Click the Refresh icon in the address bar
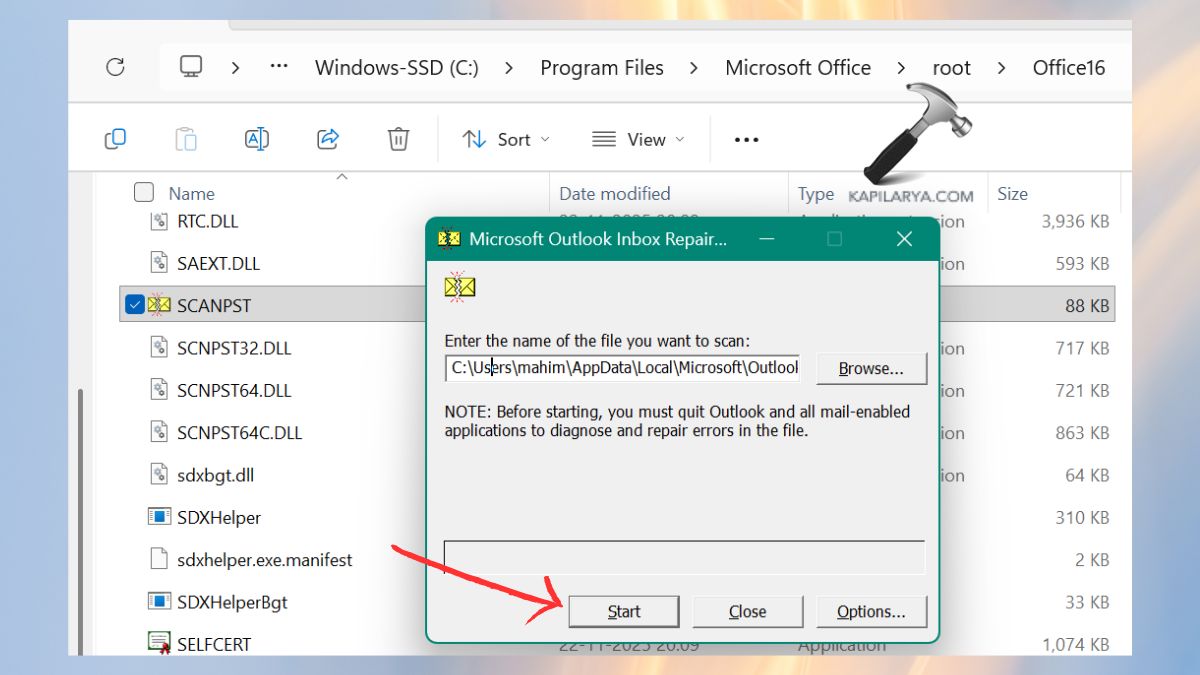Screen dimensions: 1200x675 click(116, 66)
